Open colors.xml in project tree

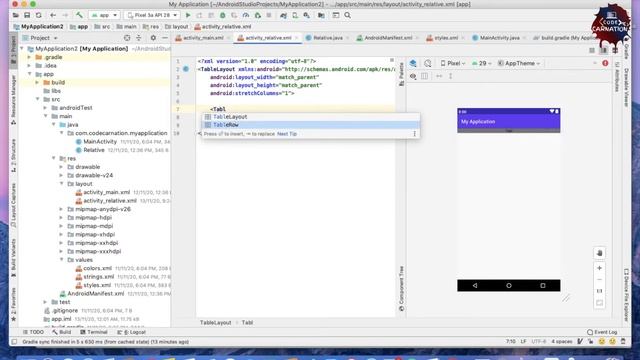click(x=97, y=268)
